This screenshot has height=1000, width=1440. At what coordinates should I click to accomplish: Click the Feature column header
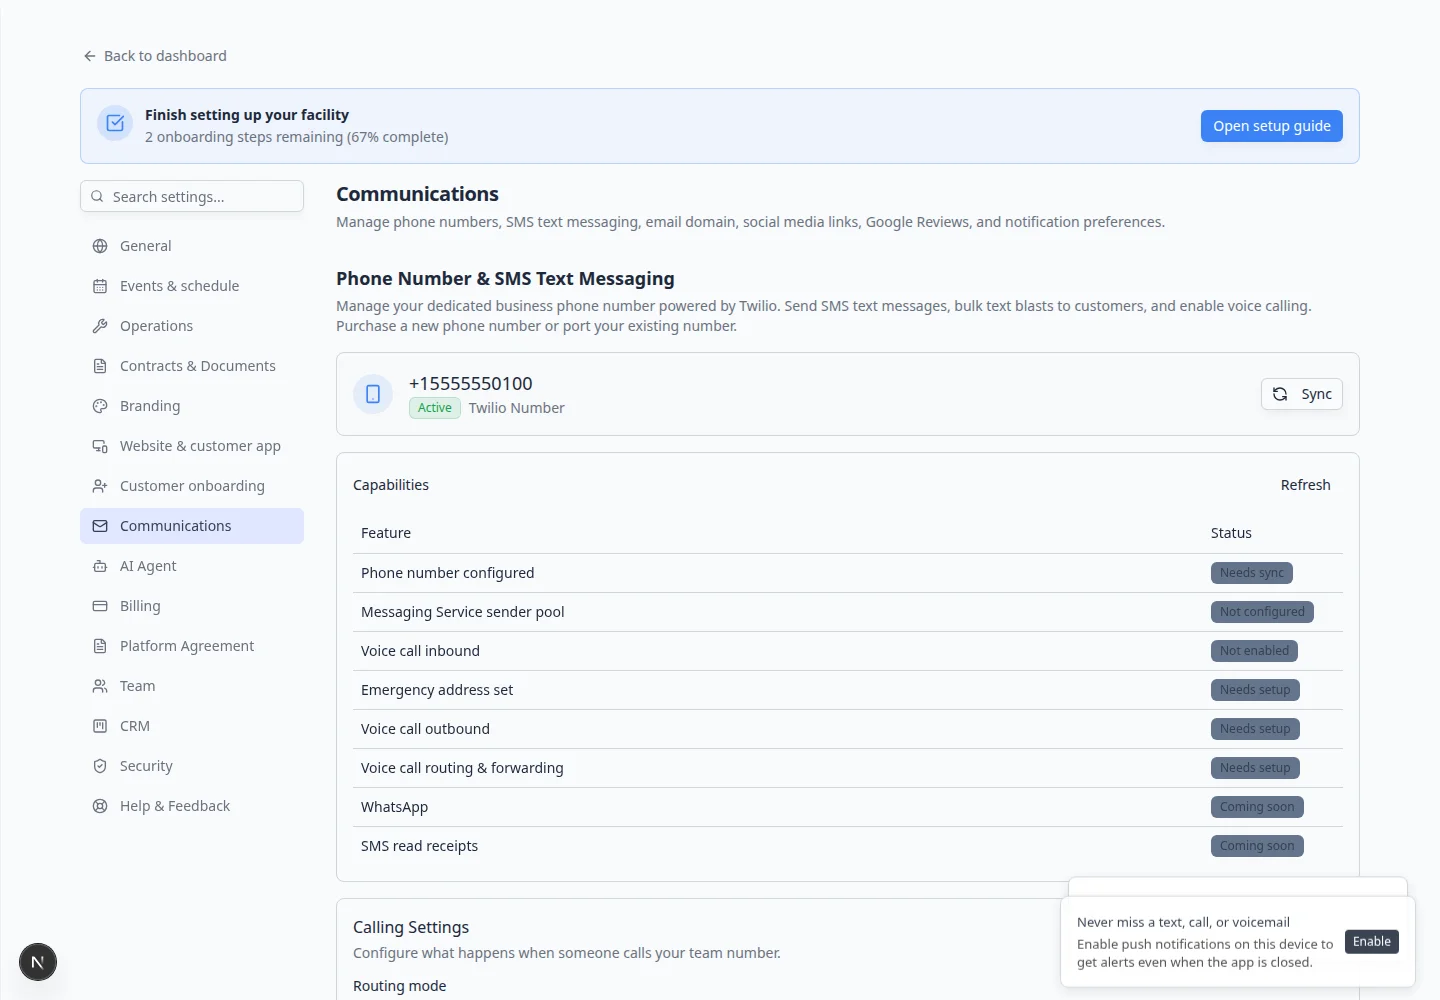point(386,533)
